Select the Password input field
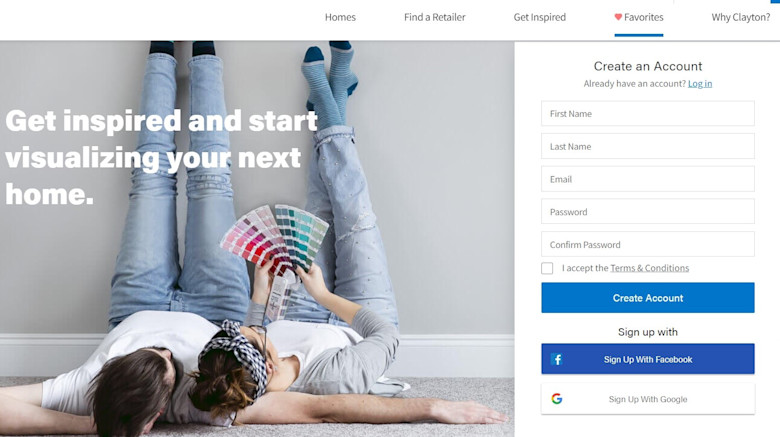 [x=648, y=212]
